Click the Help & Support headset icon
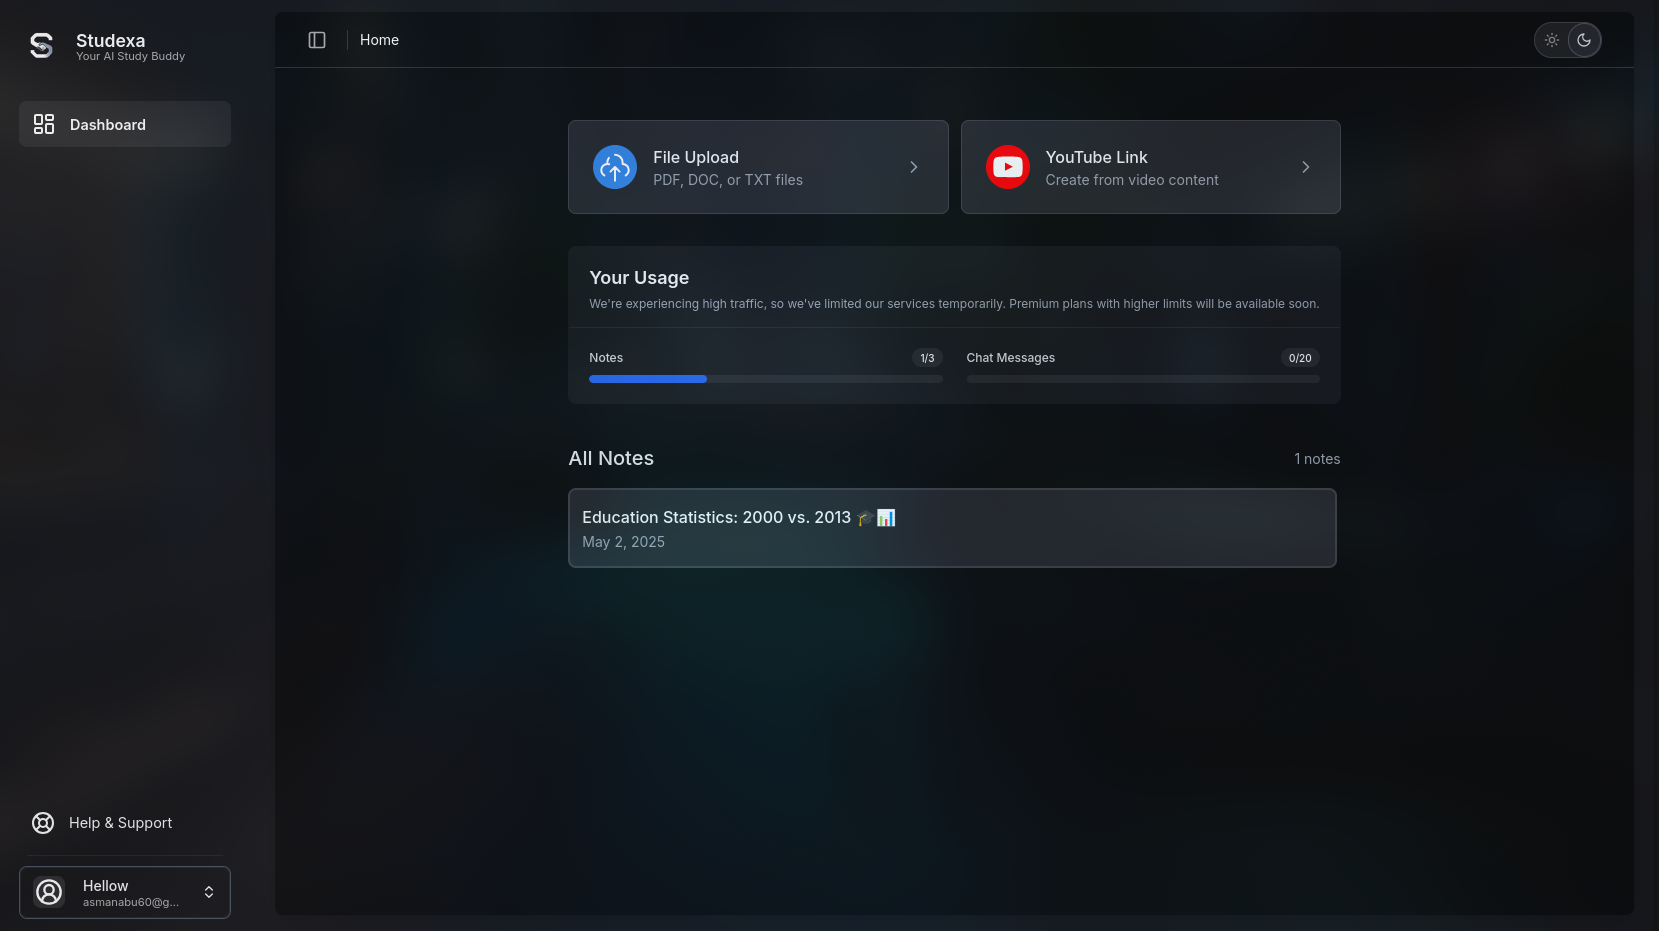 tap(42, 822)
